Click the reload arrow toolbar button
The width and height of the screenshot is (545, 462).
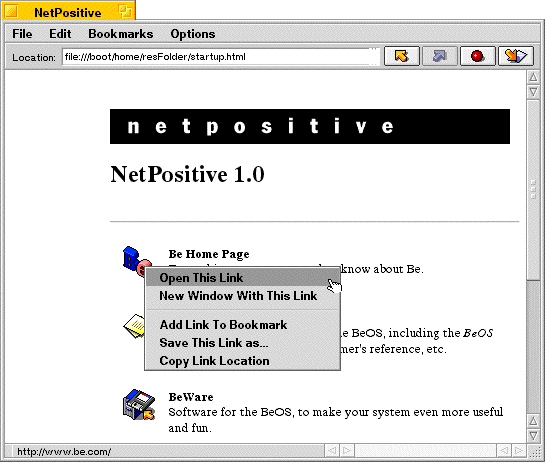click(x=516, y=56)
